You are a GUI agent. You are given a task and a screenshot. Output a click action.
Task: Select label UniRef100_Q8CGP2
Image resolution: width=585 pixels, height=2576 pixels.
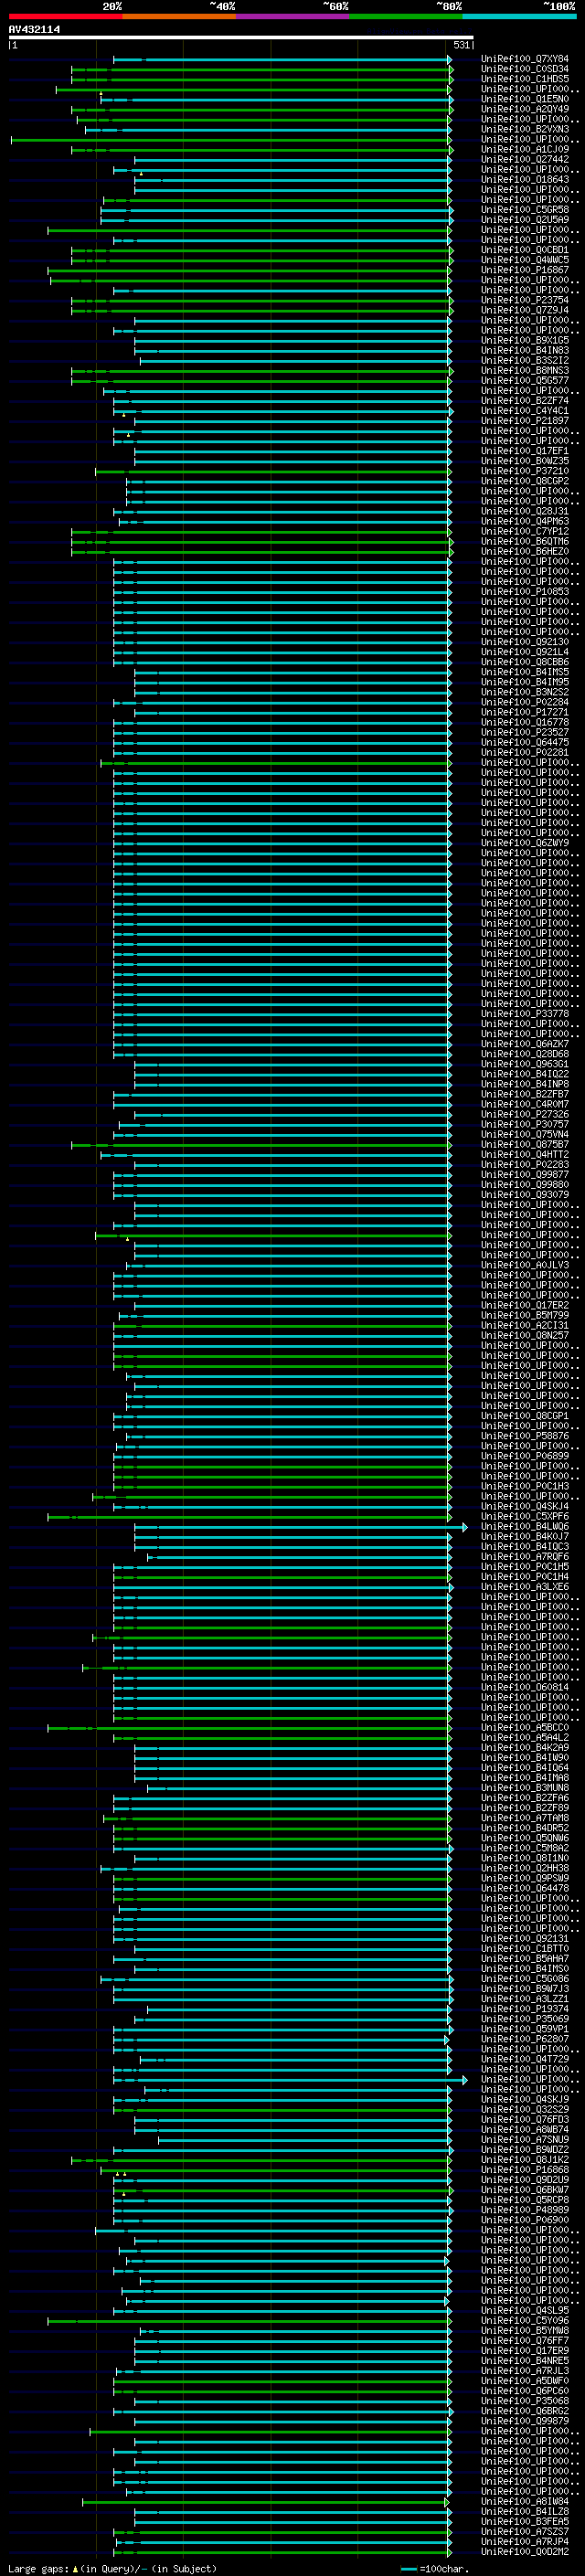click(525, 481)
